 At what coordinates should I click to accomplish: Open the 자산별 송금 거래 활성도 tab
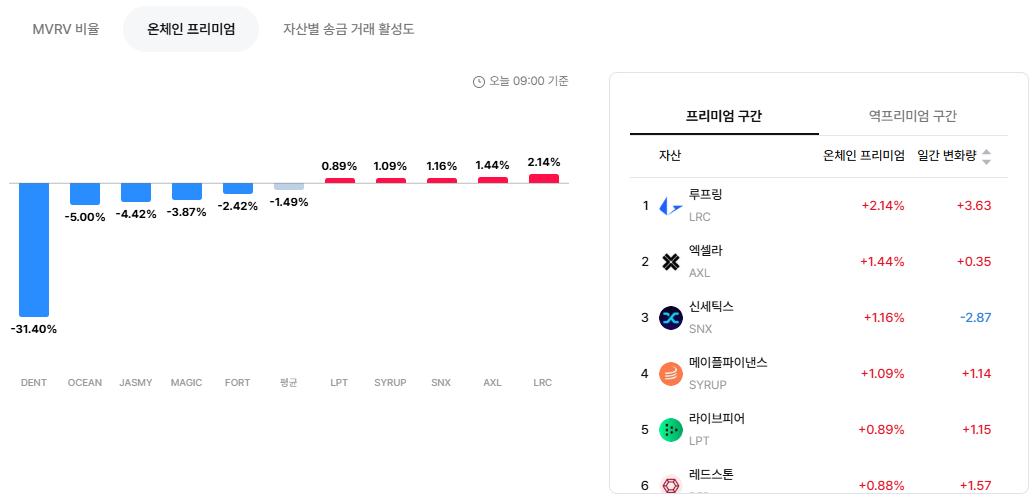click(349, 29)
